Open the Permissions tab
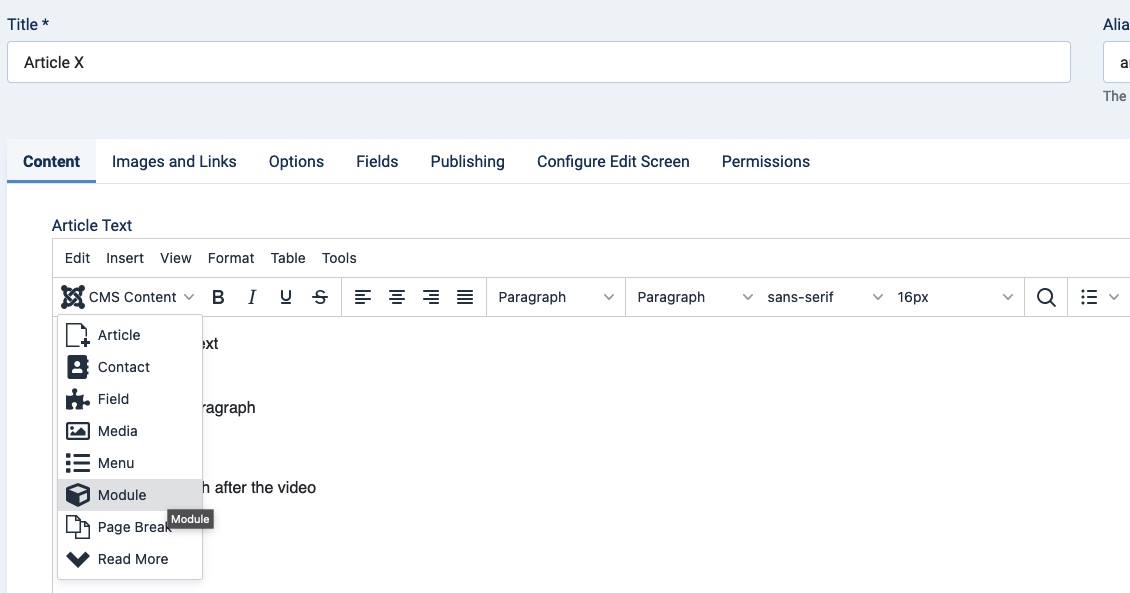The width and height of the screenshot is (1130, 593). [x=766, y=161]
